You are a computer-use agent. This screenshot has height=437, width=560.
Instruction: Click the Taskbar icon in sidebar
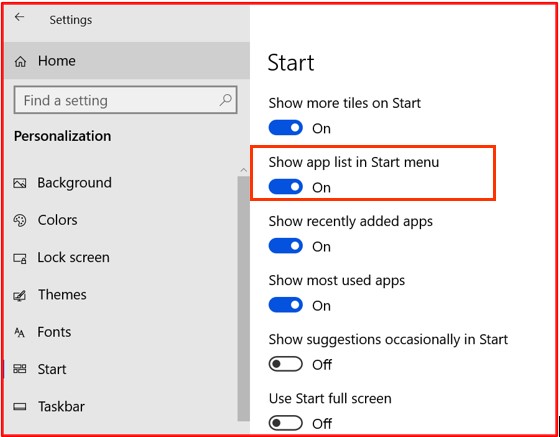point(20,406)
